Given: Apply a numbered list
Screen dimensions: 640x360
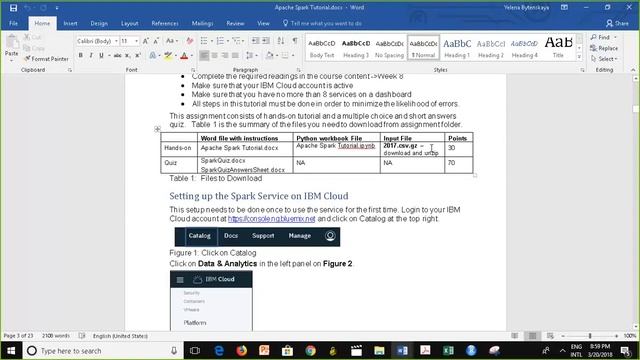Looking at the screenshot, I should point(220,41).
